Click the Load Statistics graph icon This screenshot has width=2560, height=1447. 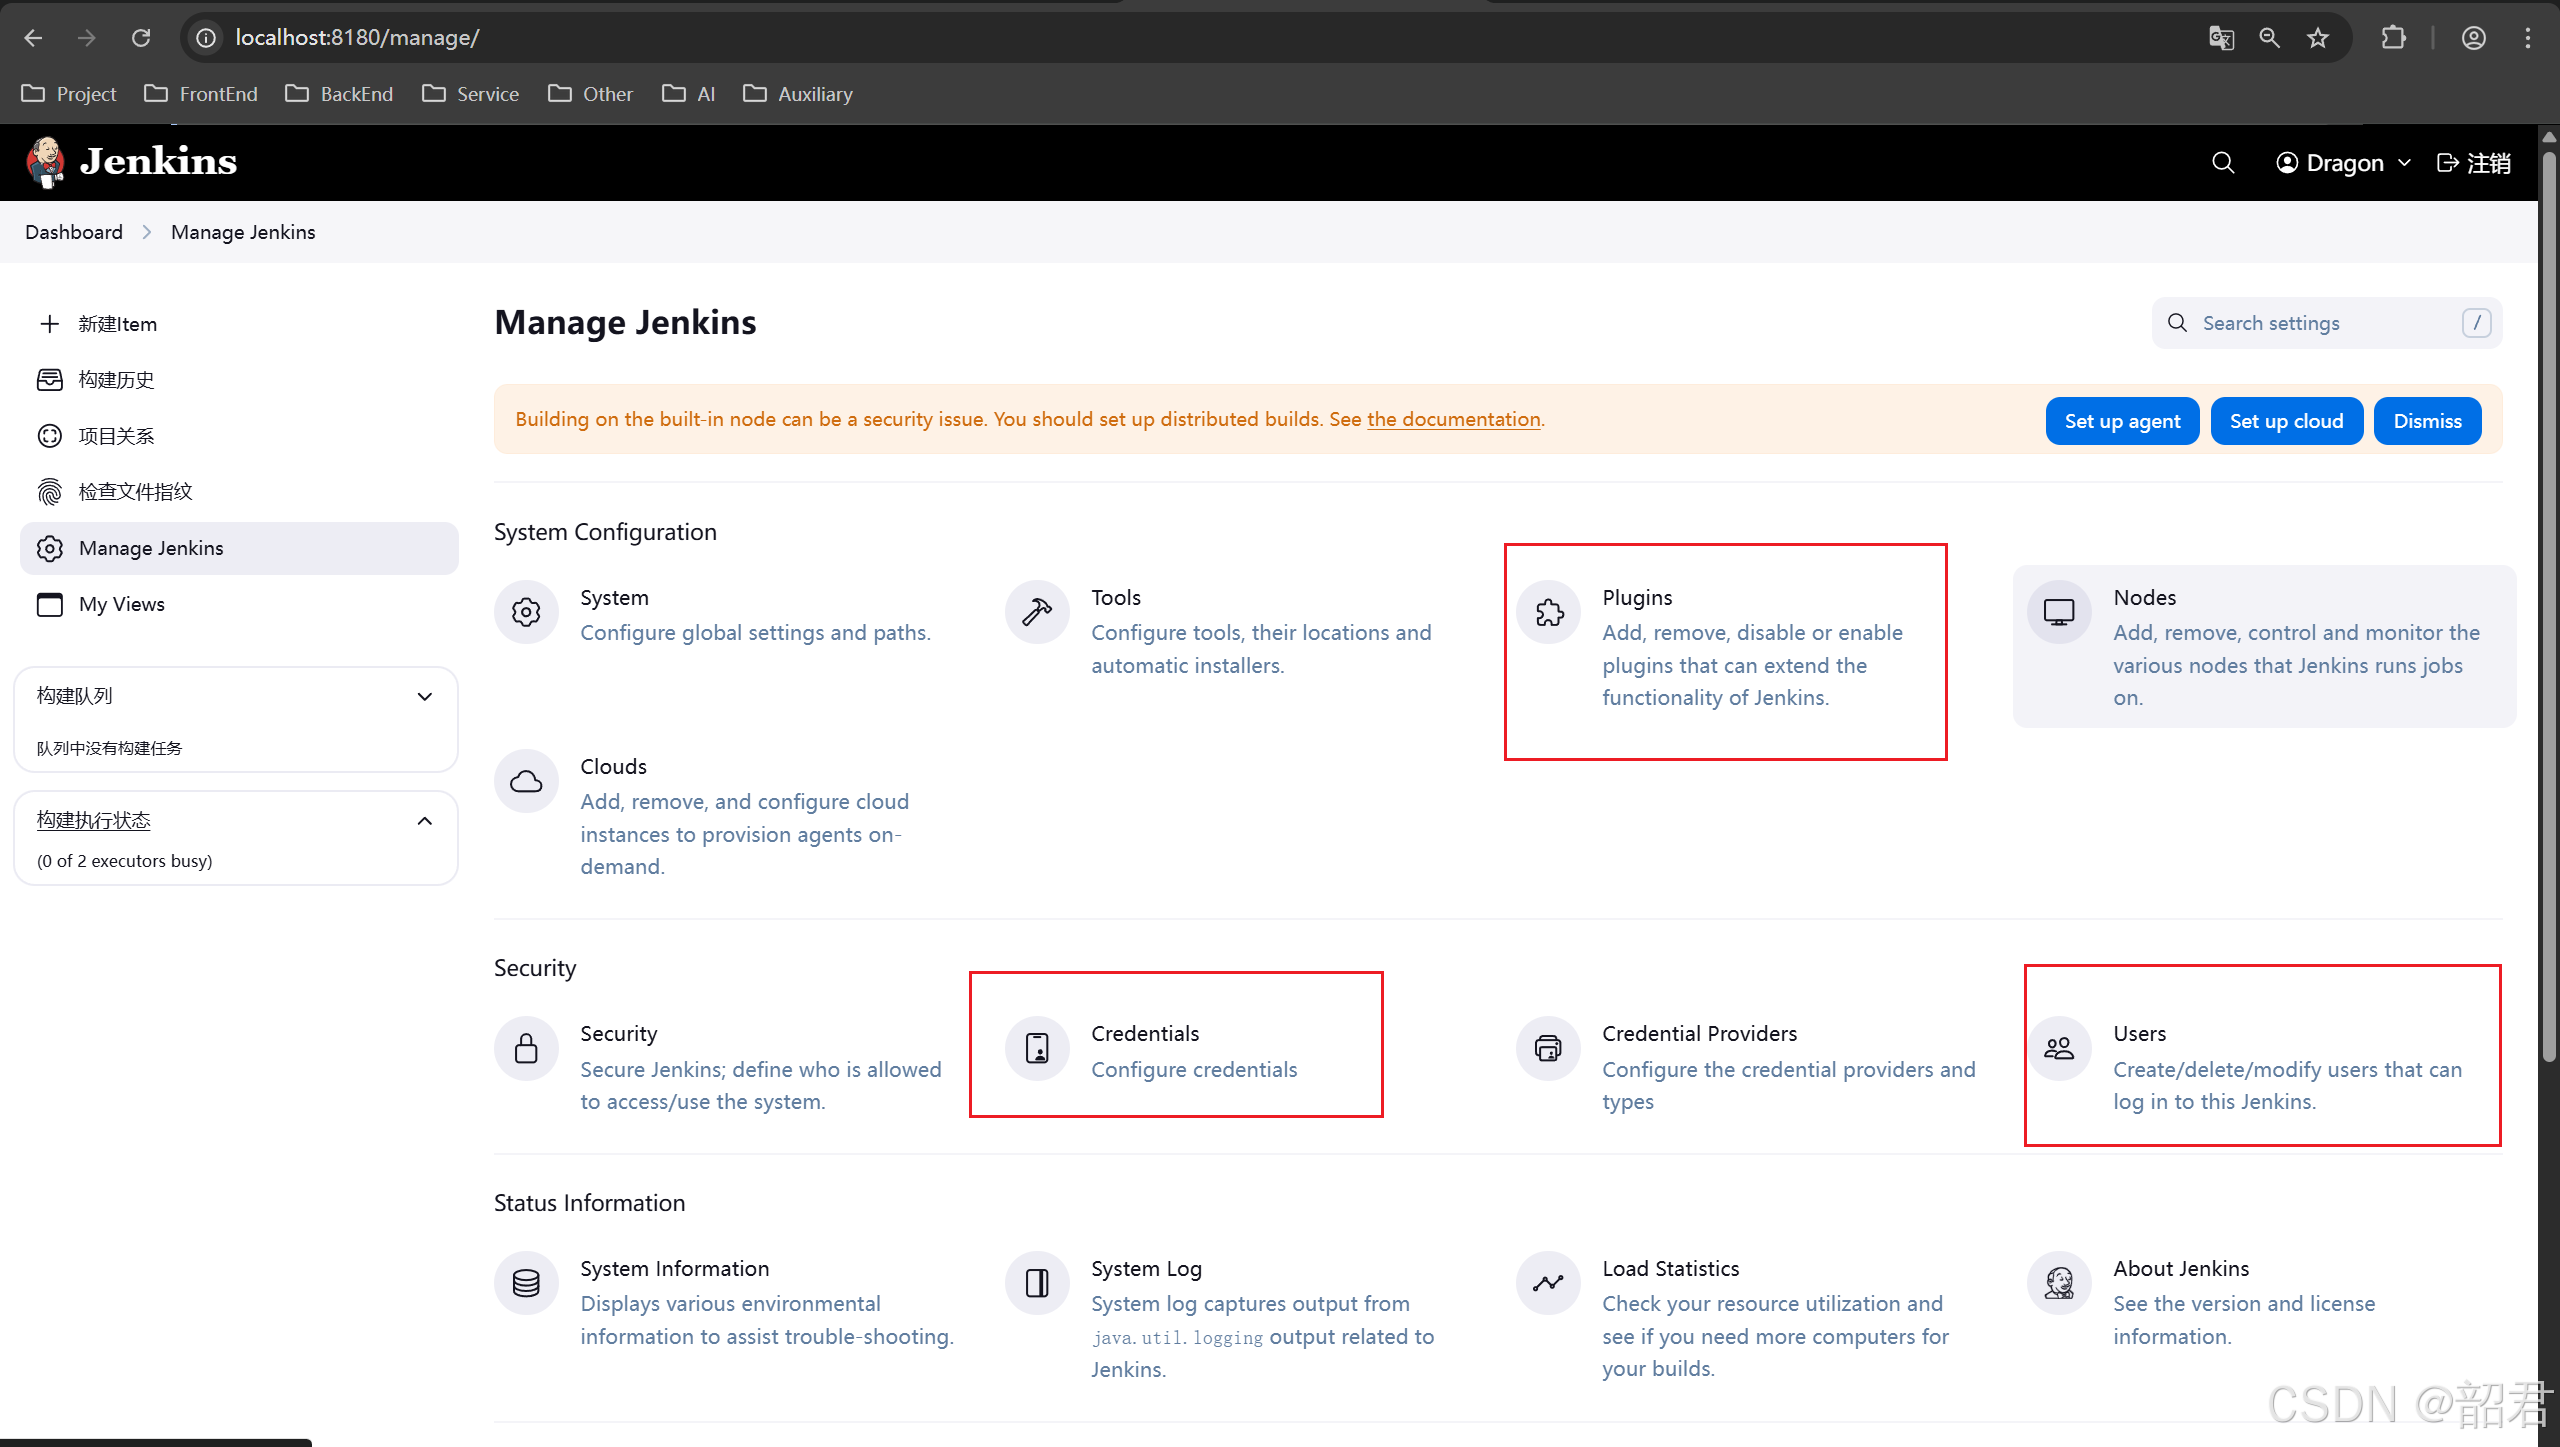click(1549, 1283)
